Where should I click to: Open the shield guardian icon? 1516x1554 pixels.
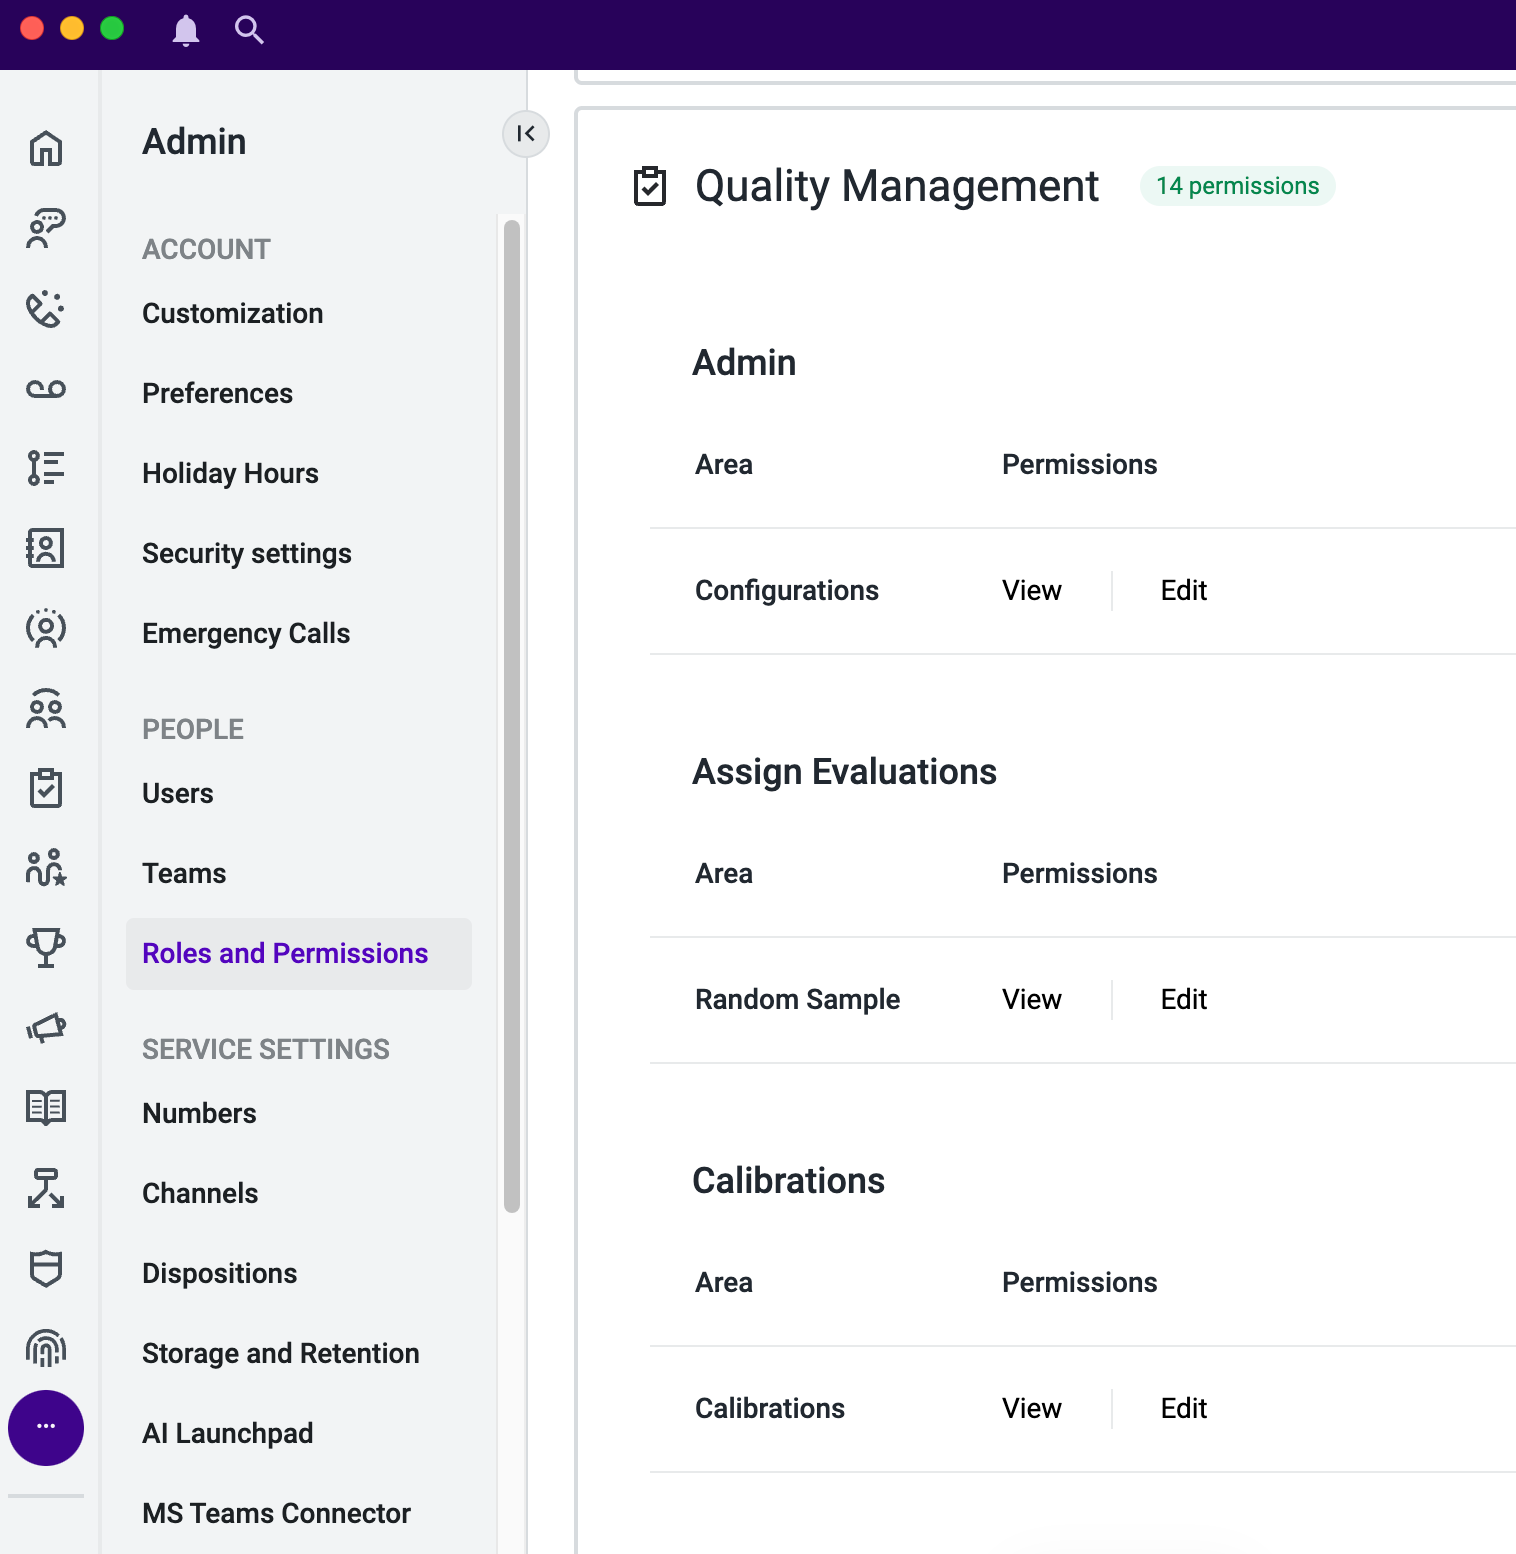click(46, 1268)
